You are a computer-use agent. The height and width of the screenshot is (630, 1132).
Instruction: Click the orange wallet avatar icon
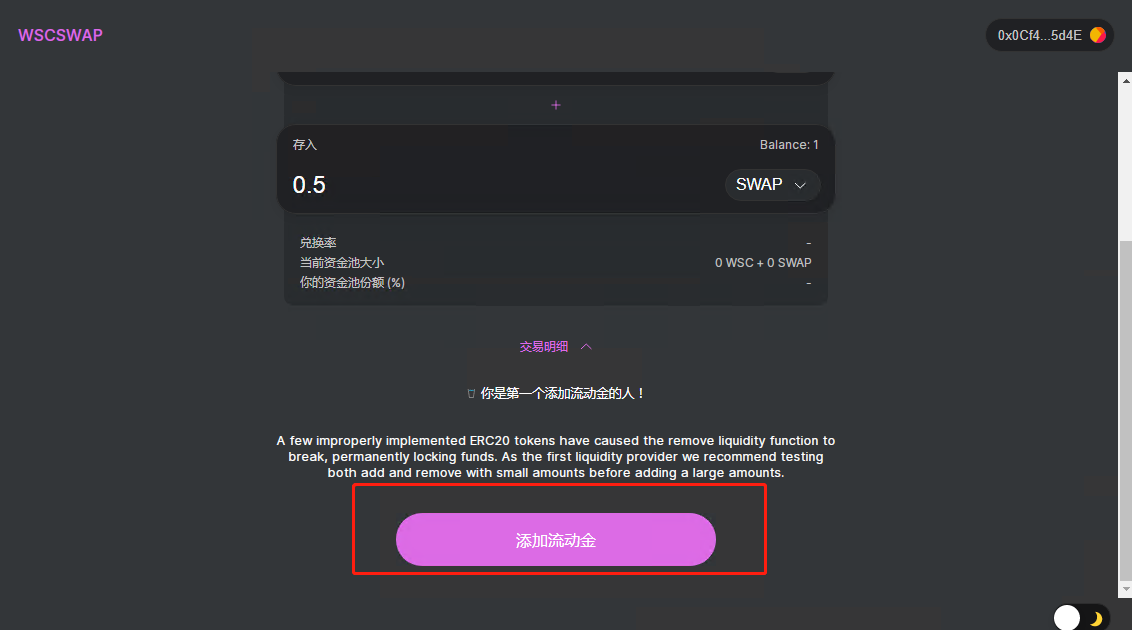(1097, 35)
